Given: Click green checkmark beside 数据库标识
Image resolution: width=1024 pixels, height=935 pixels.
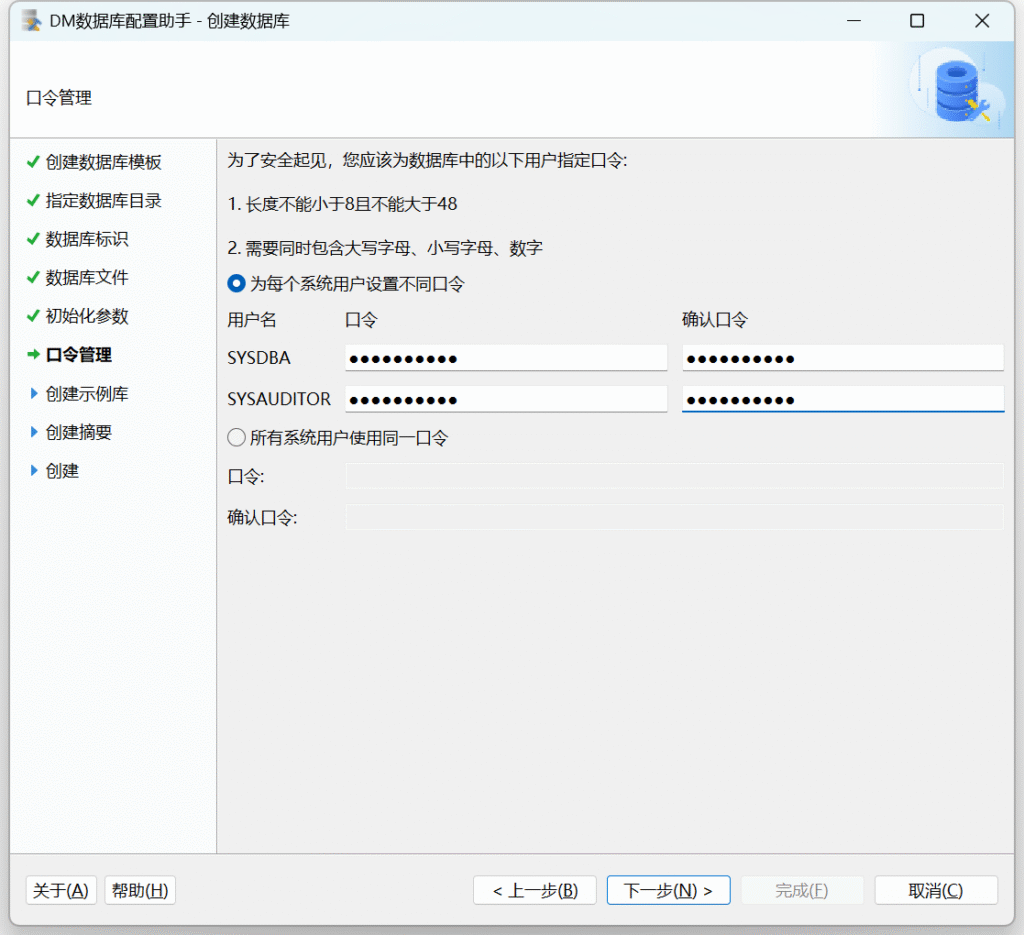Looking at the screenshot, I should pyautogui.click(x=34, y=239).
